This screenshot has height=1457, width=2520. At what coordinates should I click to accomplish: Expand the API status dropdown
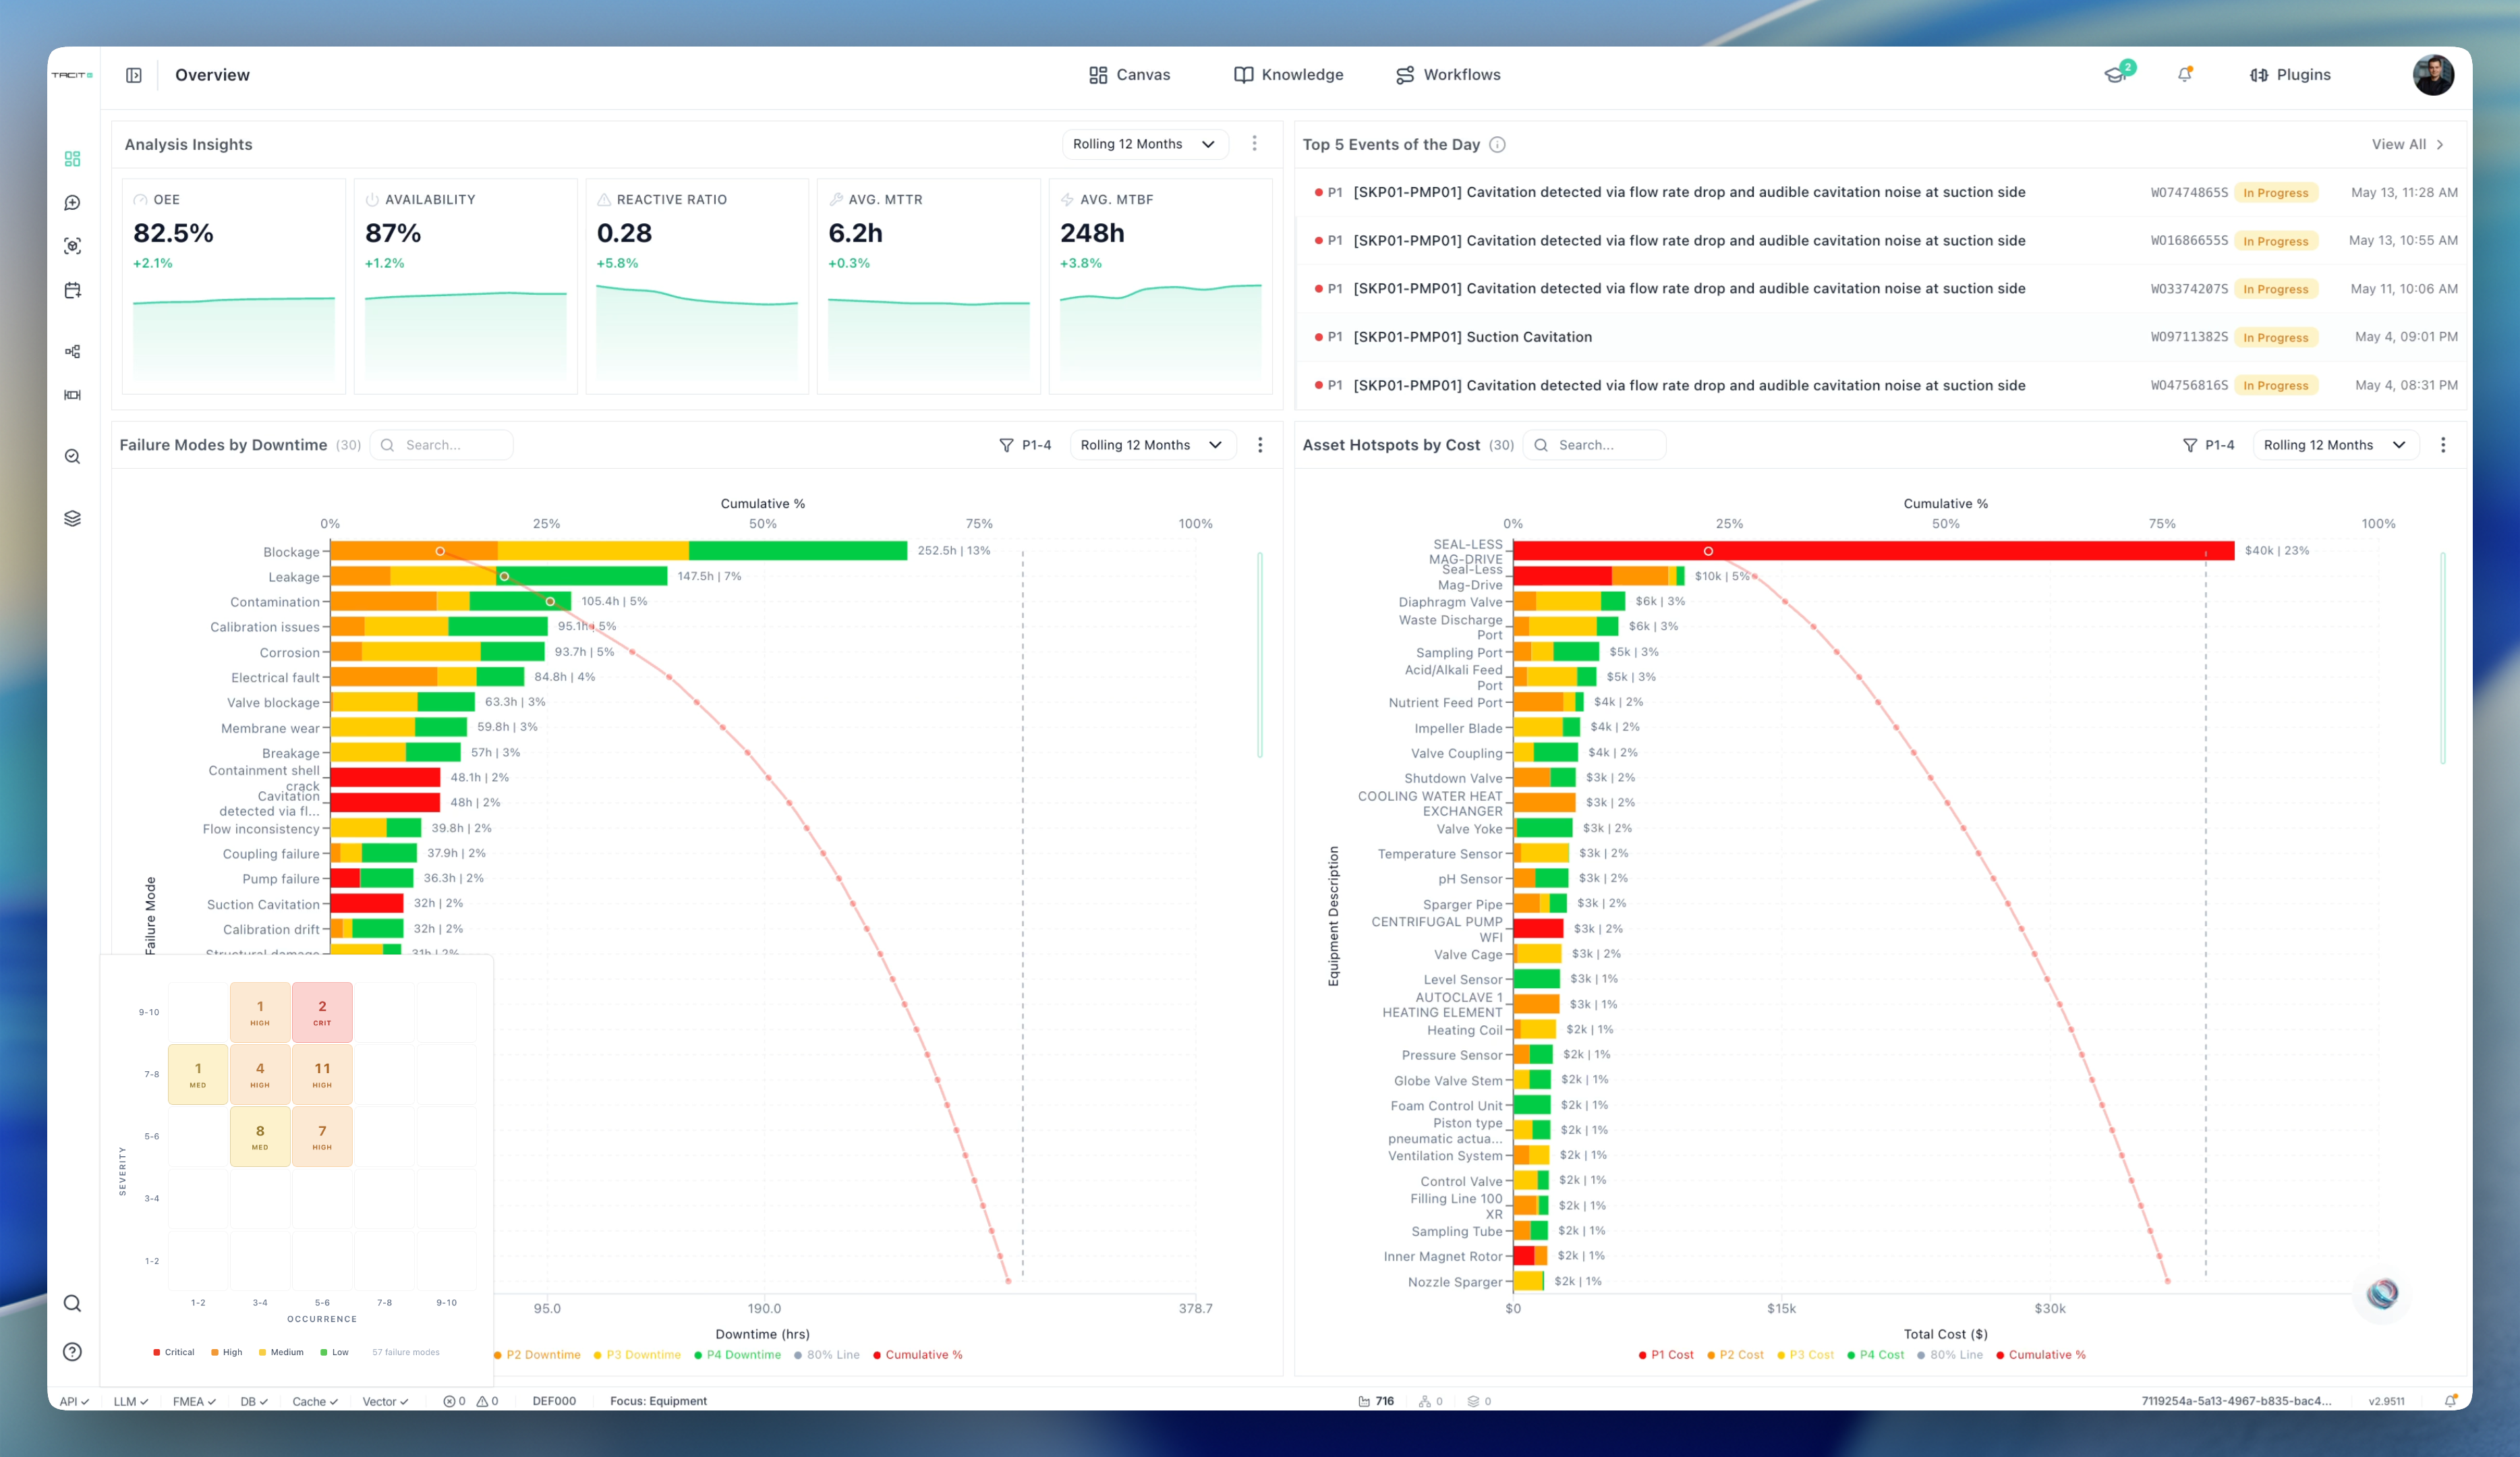point(74,1401)
